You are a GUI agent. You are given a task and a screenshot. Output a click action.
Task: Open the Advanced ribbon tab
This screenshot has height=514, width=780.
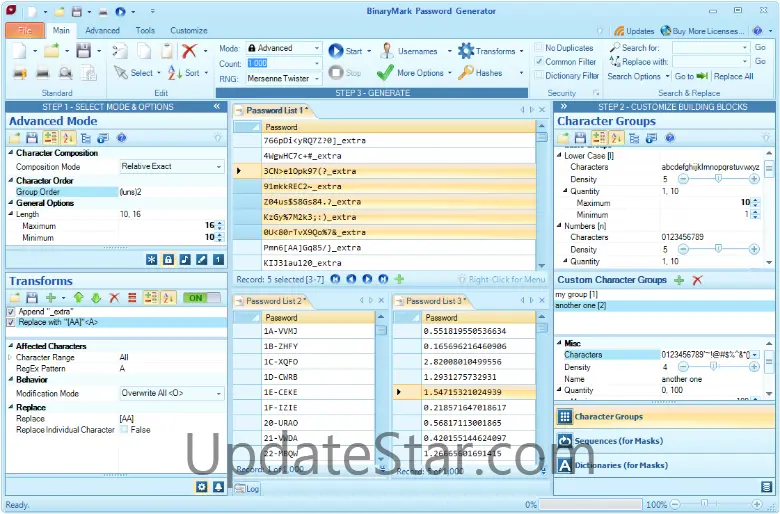102,30
